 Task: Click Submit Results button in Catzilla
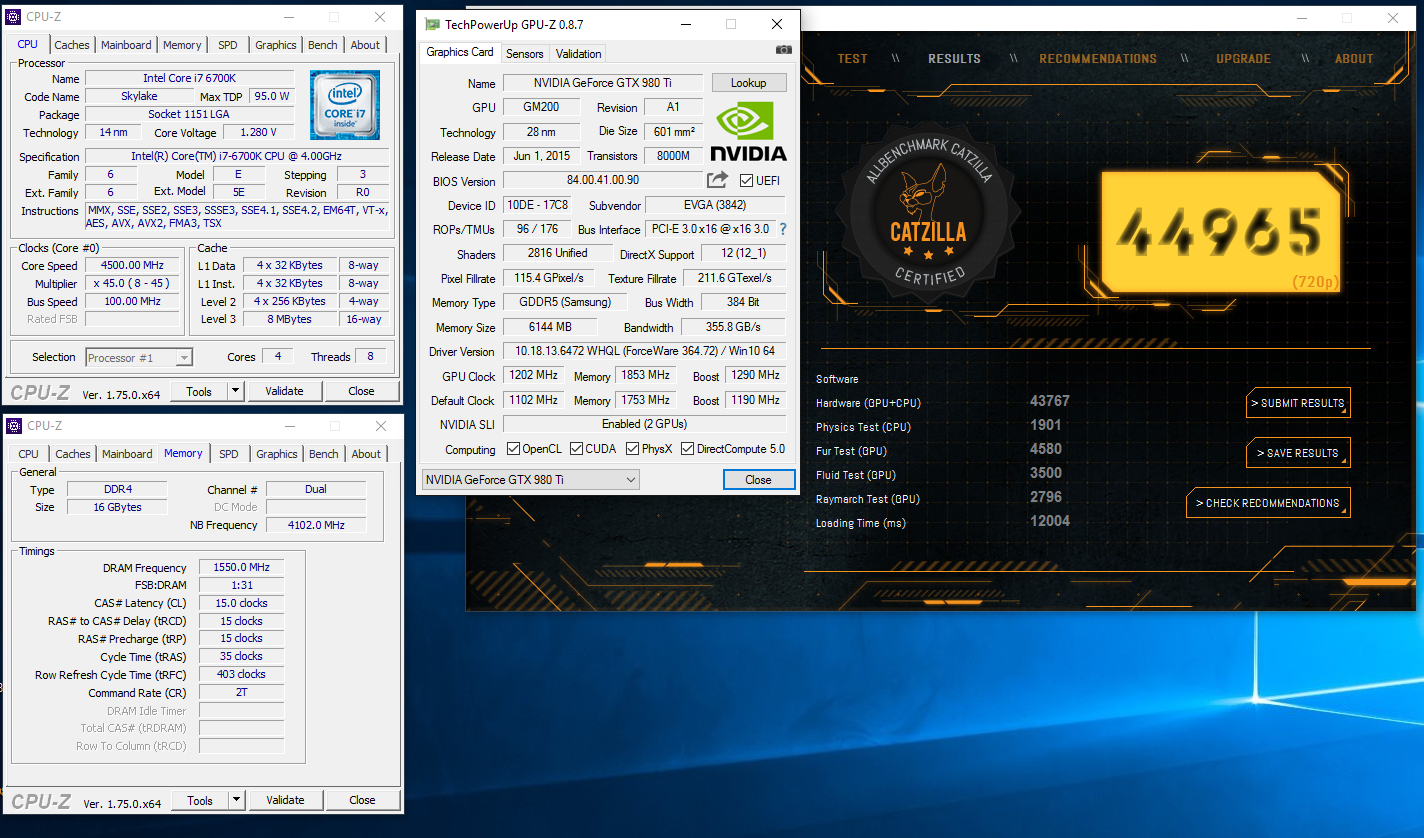pyautogui.click(x=1298, y=403)
